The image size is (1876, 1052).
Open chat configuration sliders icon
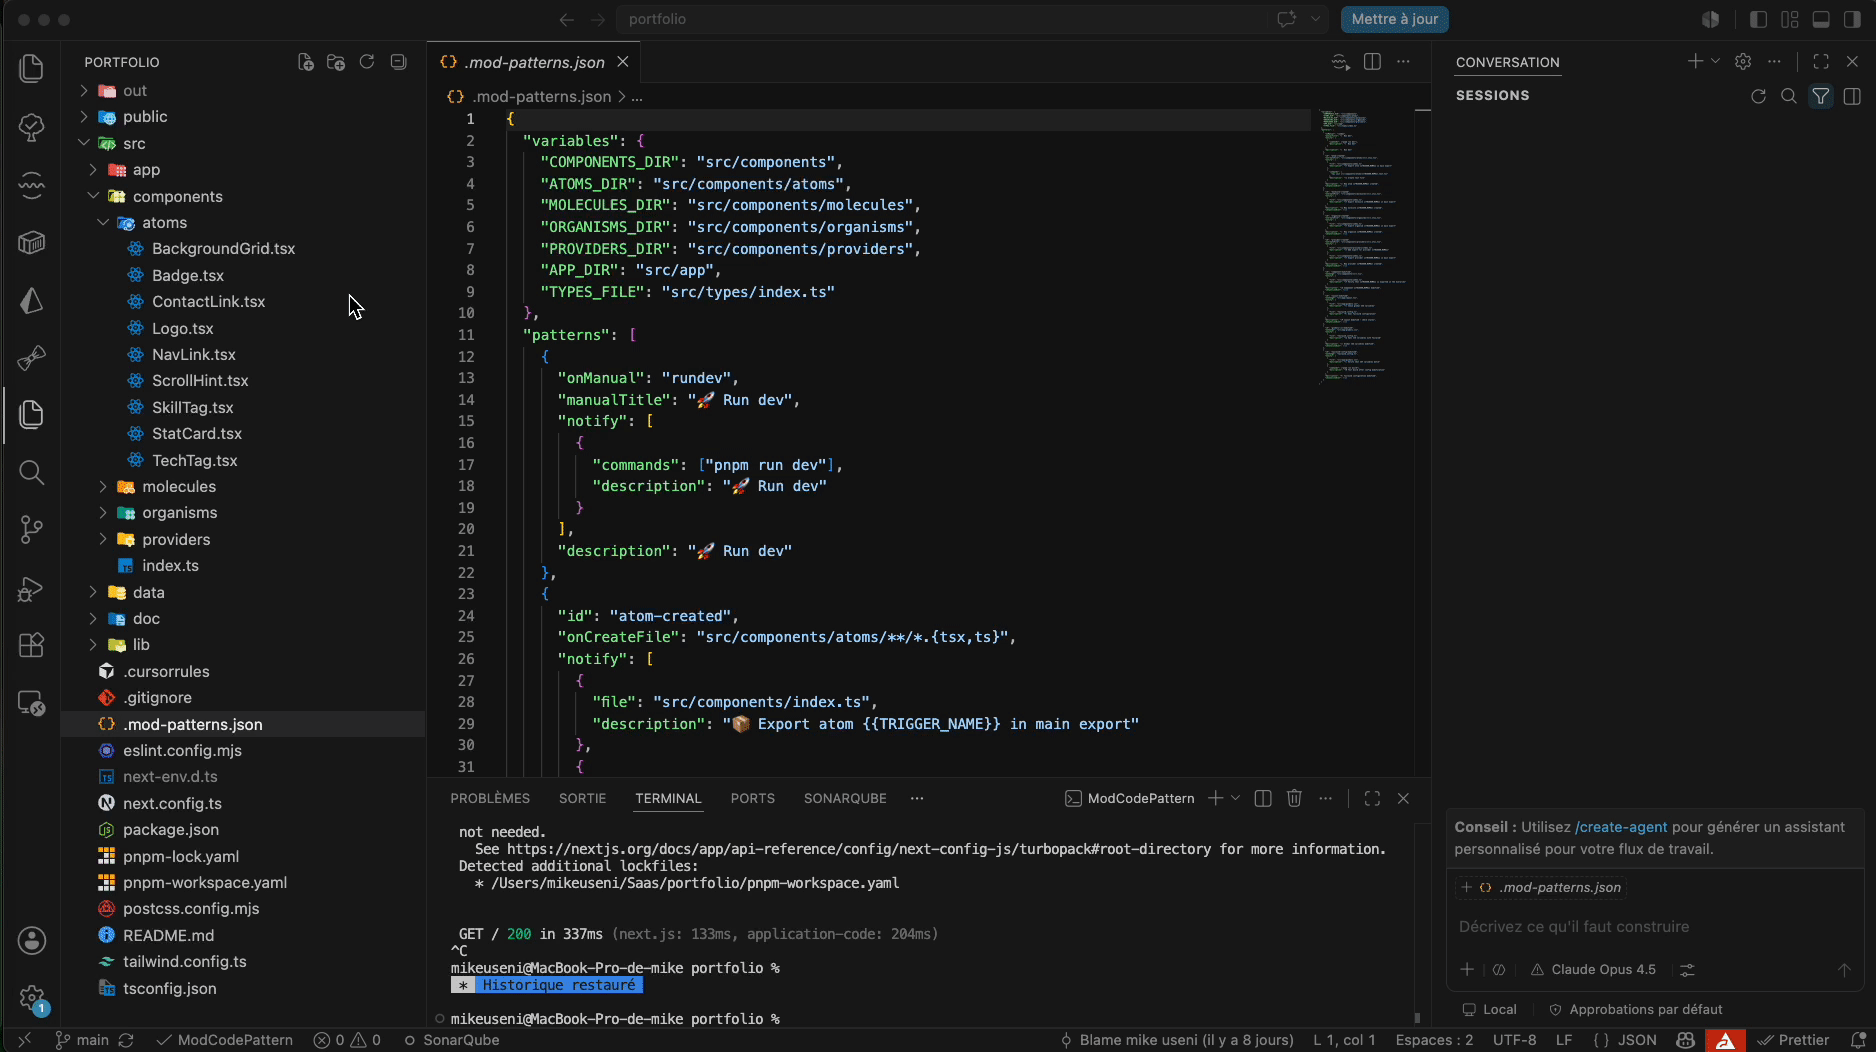pyautogui.click(x=1687, y=970)
